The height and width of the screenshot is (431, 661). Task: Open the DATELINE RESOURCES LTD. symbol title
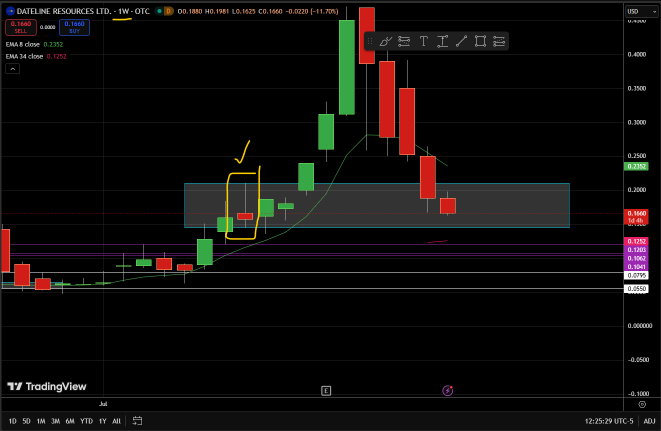pyautogui.click(x=64, y=11)
